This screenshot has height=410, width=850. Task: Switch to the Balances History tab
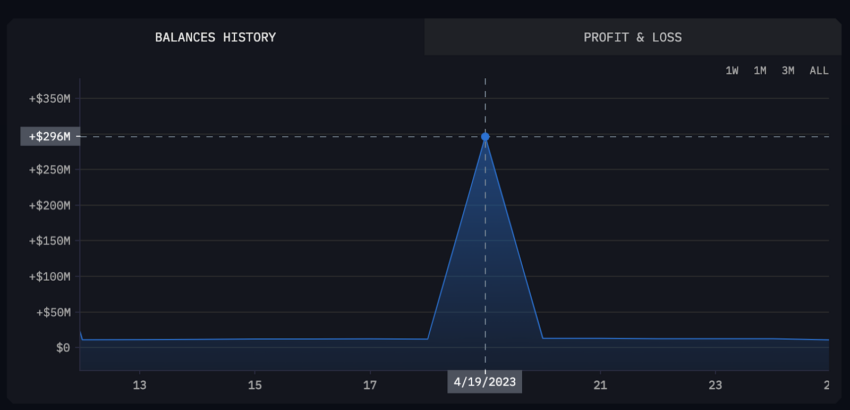(215, 37)
